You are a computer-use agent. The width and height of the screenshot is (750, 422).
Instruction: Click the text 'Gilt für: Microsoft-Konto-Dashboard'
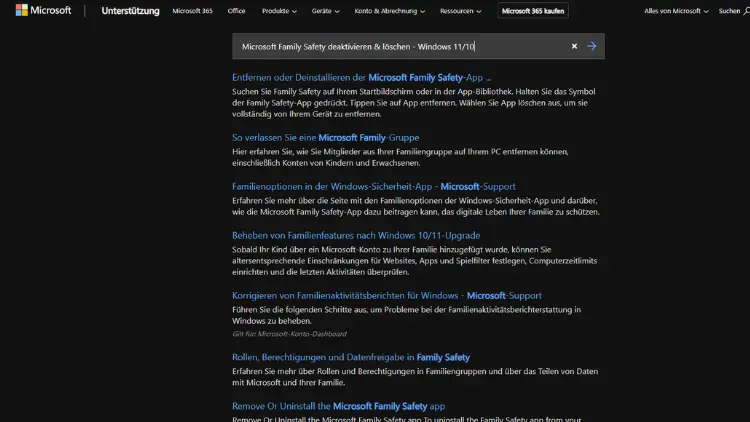[289, 333]
